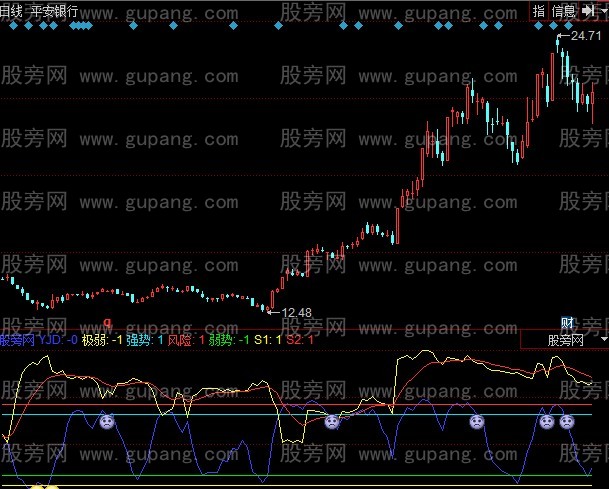Screen dimensions: 609x489
Task: Click the sad face icon in indicator middle
Action: pos(331,421)
